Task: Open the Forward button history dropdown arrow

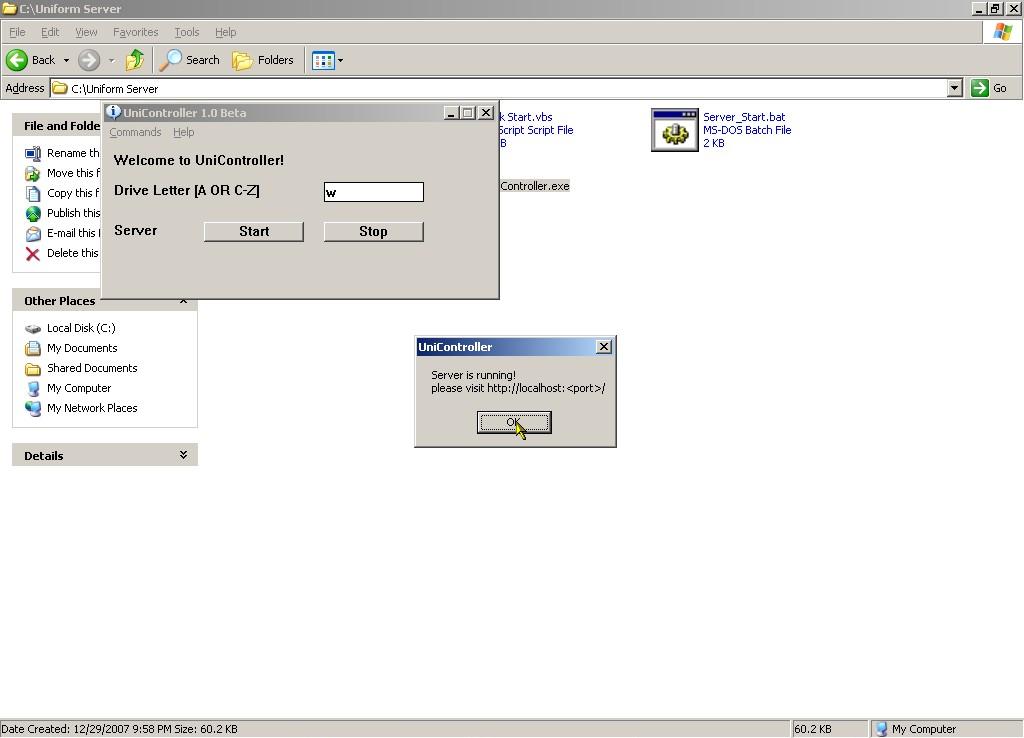Action: 112,61
